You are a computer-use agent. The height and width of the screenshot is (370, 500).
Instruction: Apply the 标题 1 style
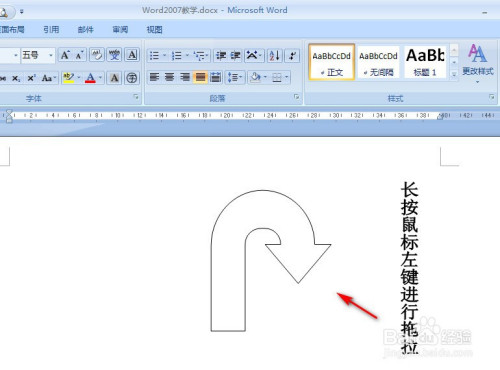click(425, 62)
